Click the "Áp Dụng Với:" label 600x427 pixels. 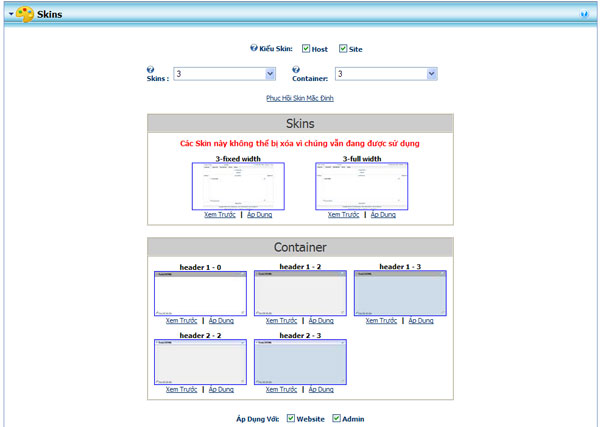pyautogui.click(x=258, y=419)
